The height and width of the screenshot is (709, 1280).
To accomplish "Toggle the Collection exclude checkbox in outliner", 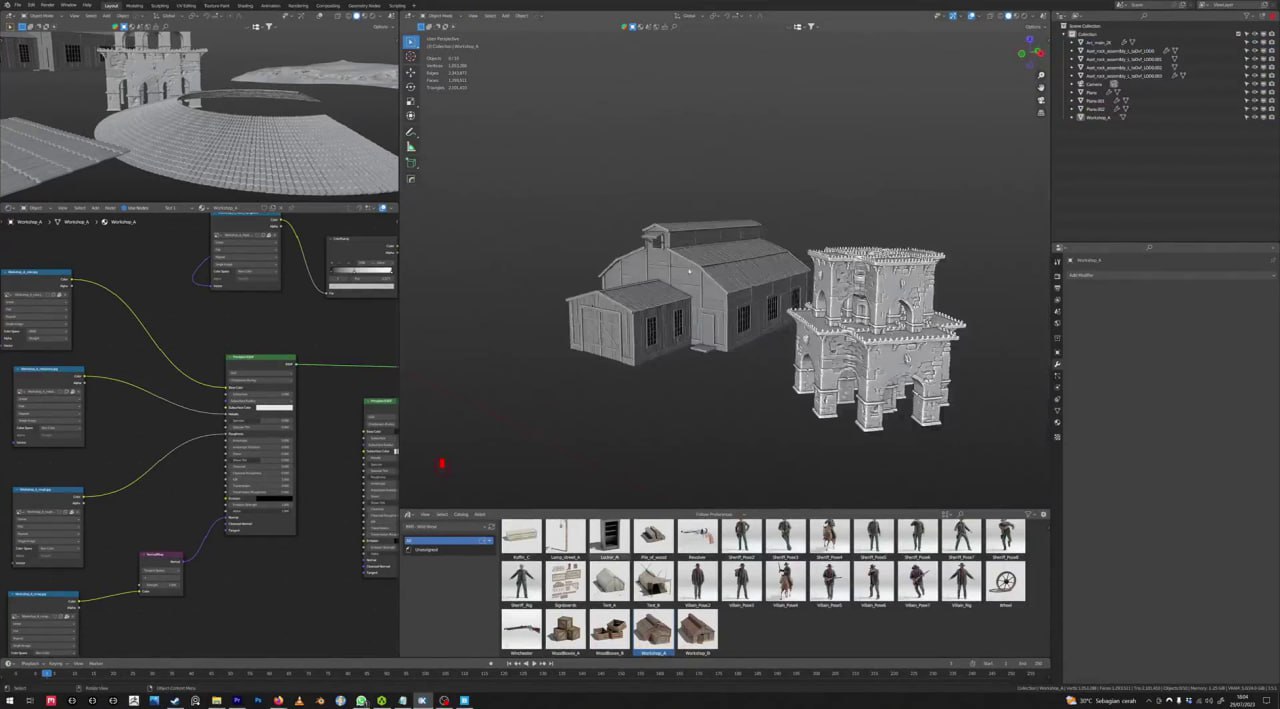I will 1238,34.
